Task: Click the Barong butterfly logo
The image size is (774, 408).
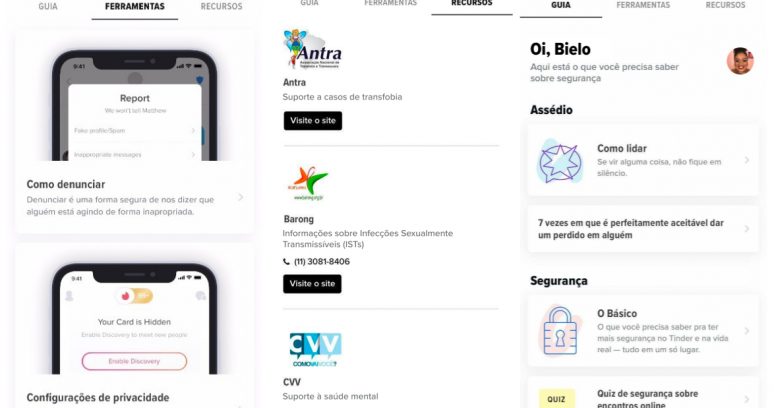Action: (308, 184)
